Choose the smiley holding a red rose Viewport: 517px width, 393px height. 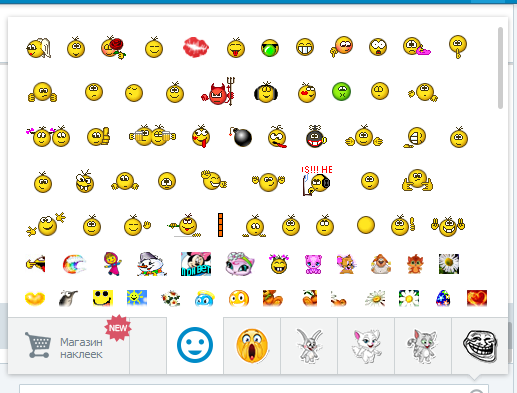[x=113, y=47]
